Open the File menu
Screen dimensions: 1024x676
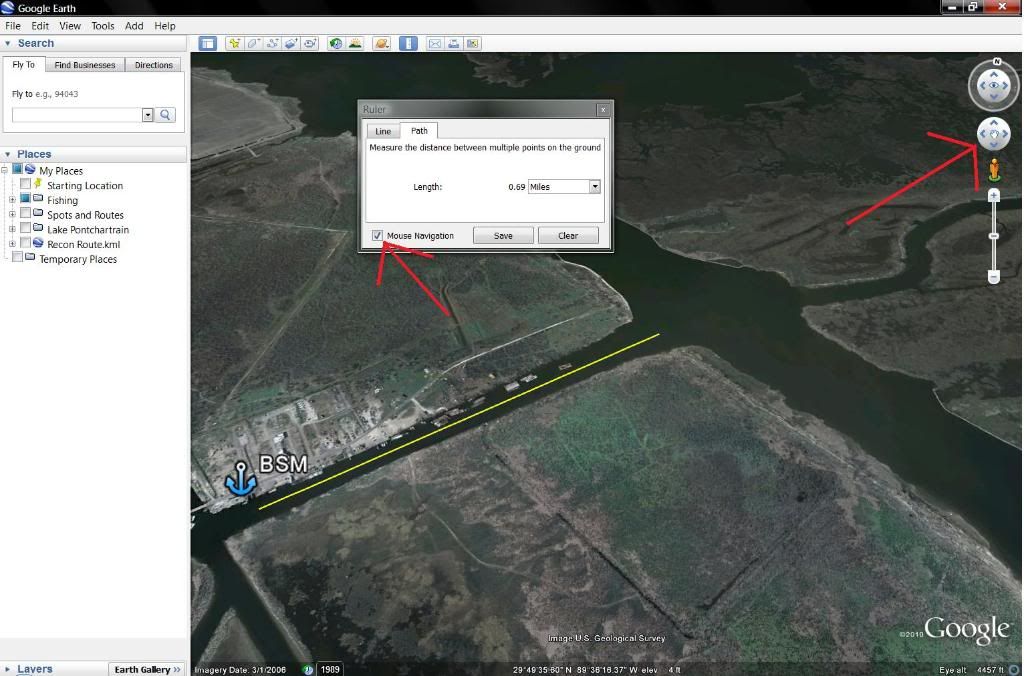13,26
